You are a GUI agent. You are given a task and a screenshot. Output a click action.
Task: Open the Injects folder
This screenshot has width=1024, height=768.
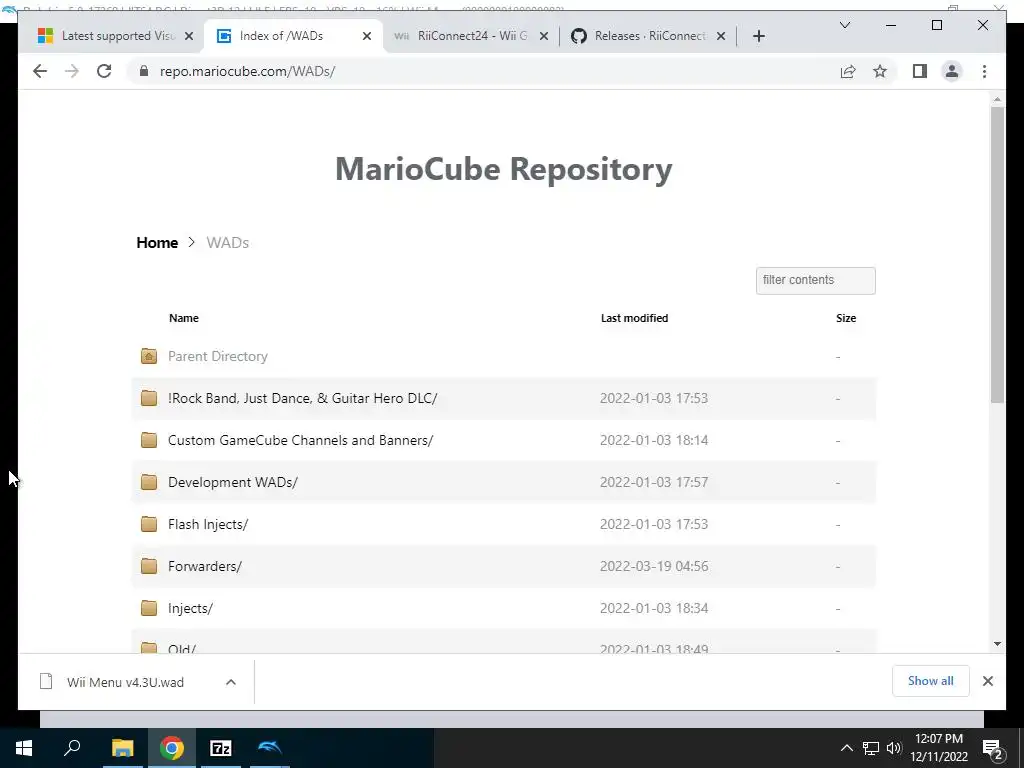[x=190, y=608]
